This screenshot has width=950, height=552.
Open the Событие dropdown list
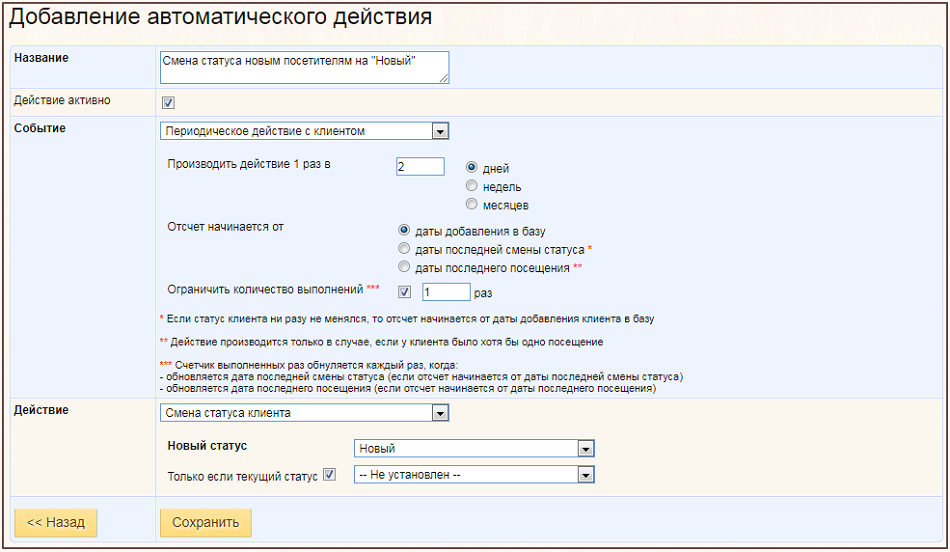point(304,131)
